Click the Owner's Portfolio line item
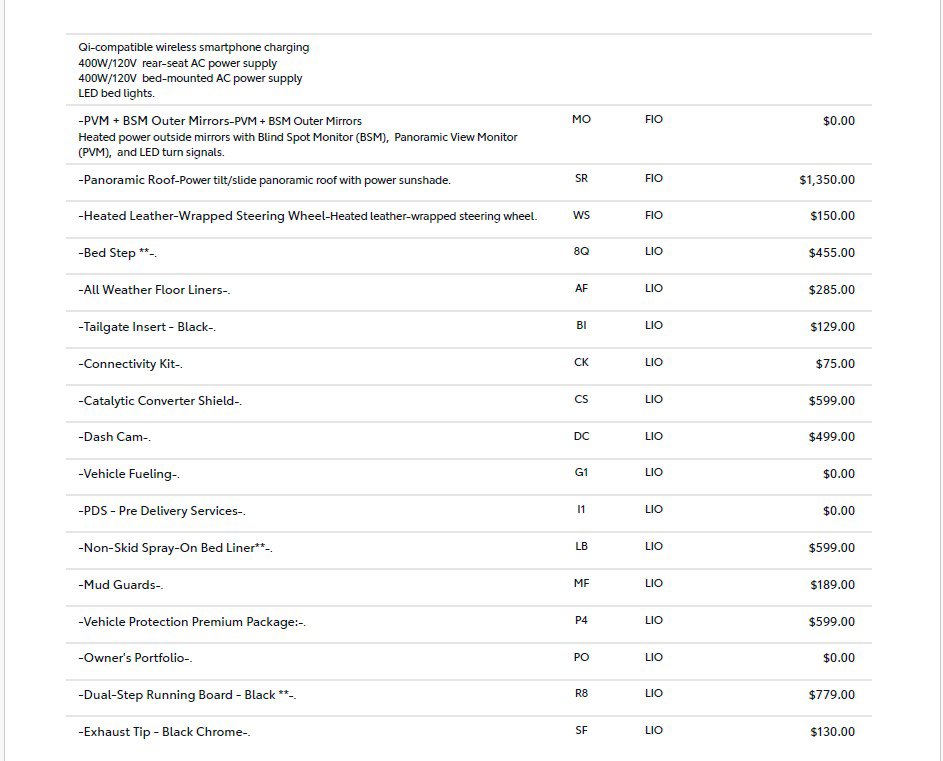The width and height of the screenshot is (943, 761). coord(135,658)
